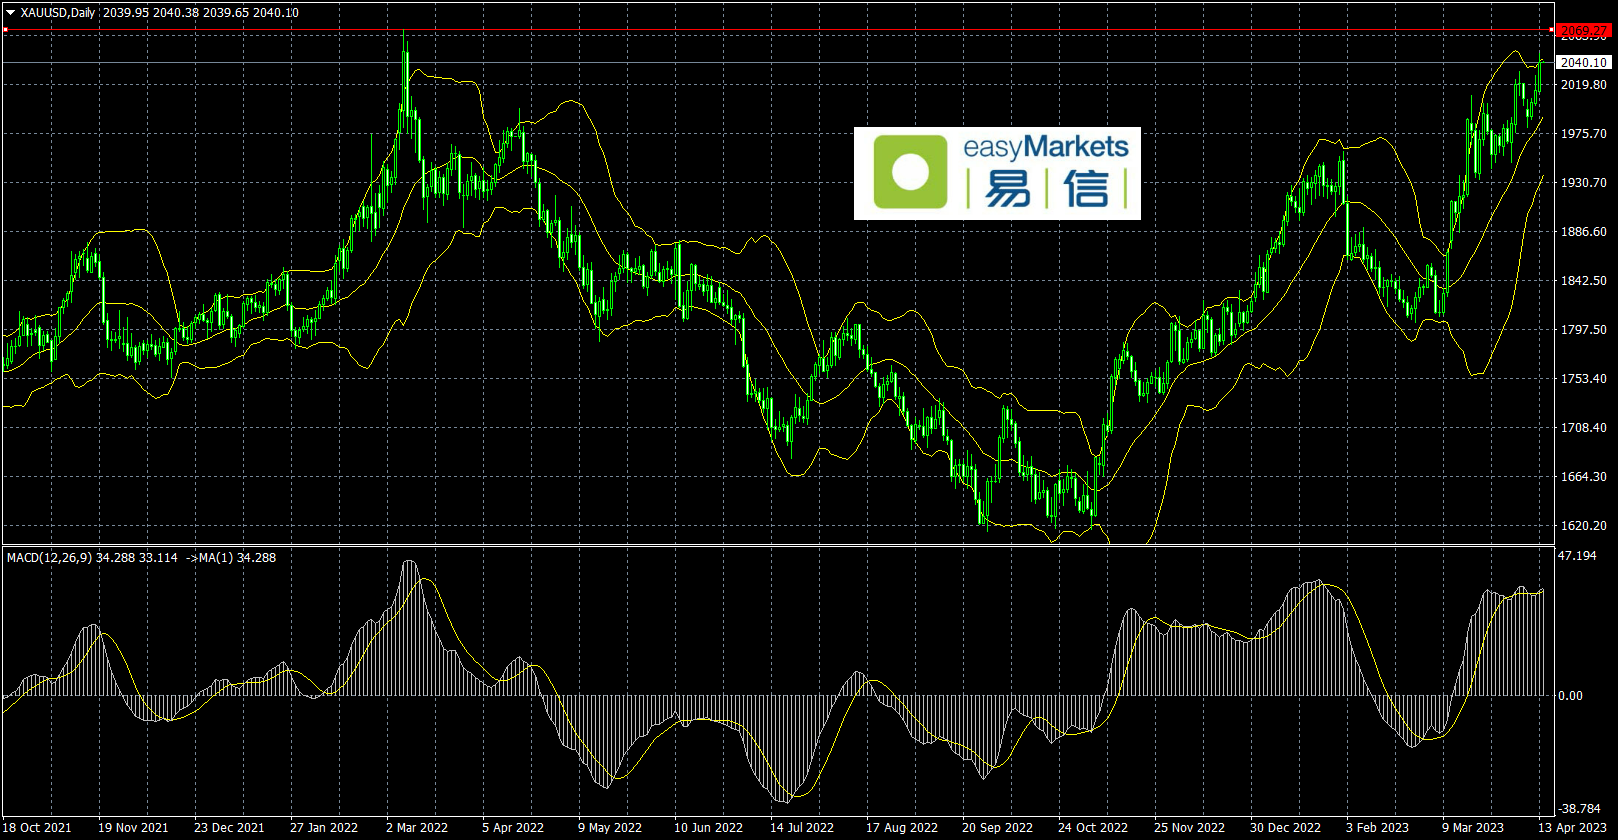Click the 1797.50 price axis label
Screen dimensions: 1618x840
[1584, 330]
